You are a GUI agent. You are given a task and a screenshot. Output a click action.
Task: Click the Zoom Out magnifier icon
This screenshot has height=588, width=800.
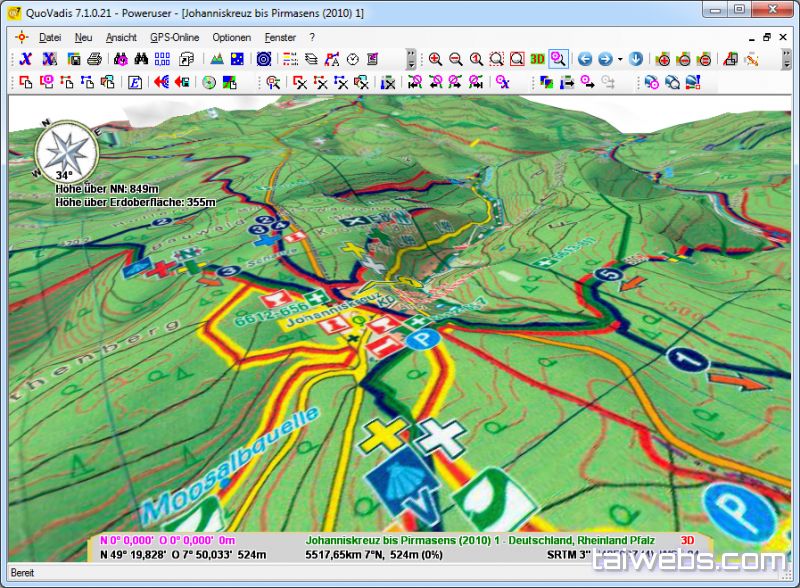456,59
